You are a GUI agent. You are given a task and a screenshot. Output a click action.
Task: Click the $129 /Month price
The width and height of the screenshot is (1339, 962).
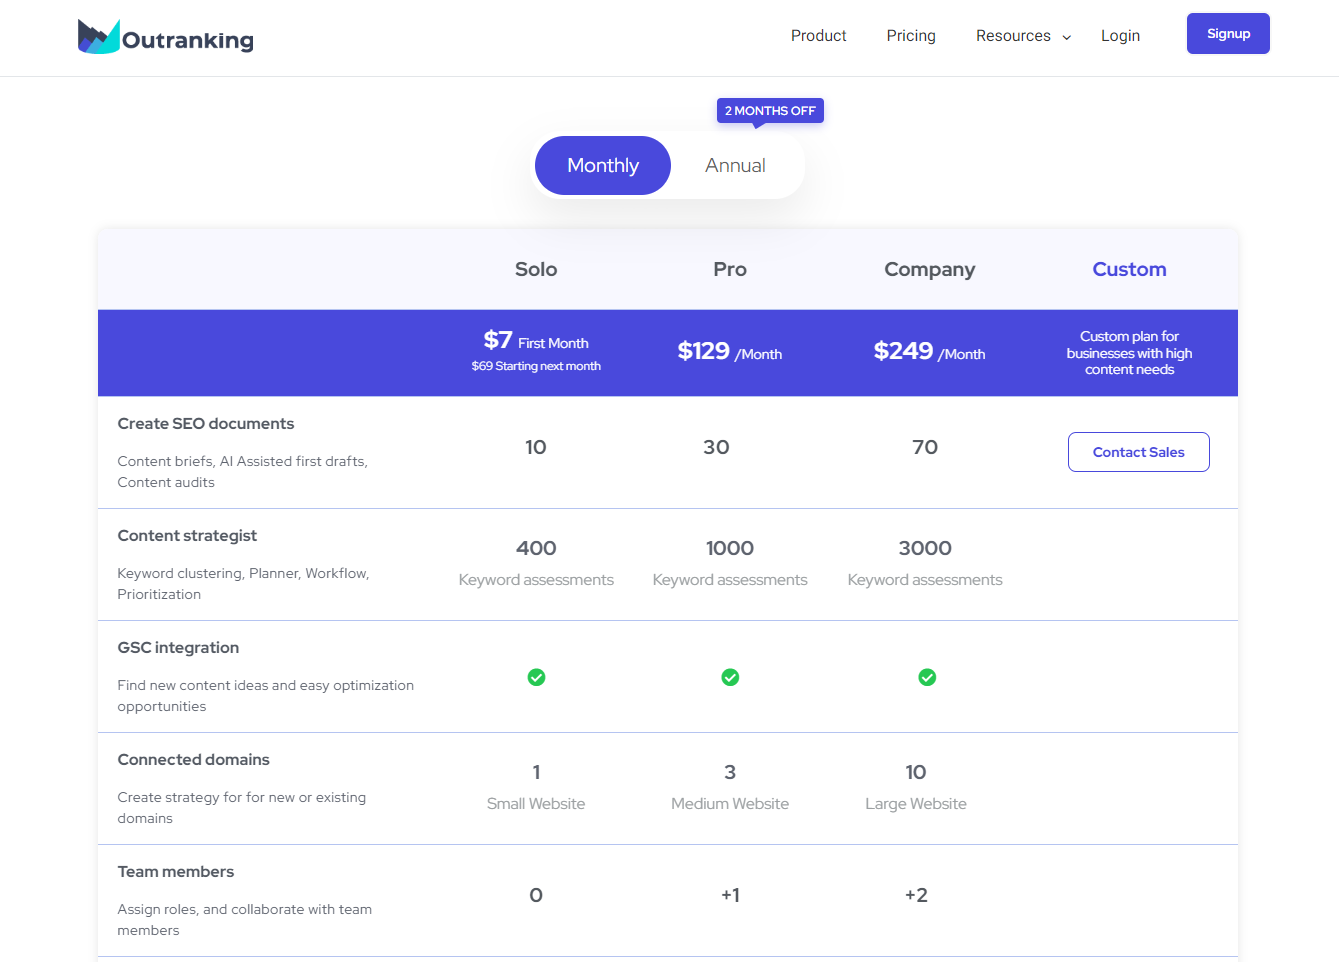730,351
